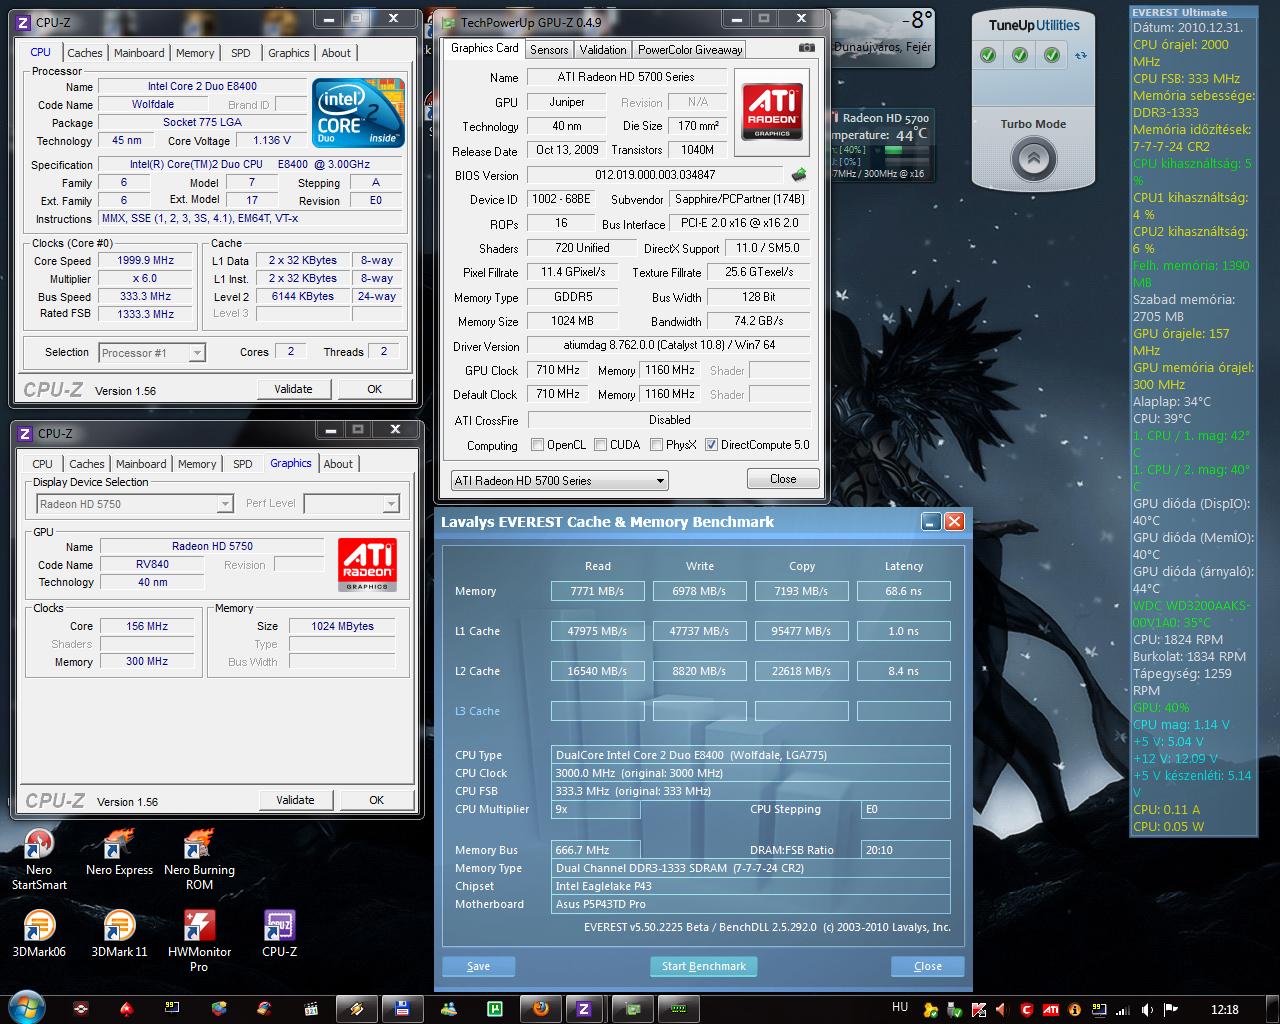Click ATI Radeon logo in CPU-Z Graphics tab
Screen dimensions: 1280x1024
pos(367,565)
